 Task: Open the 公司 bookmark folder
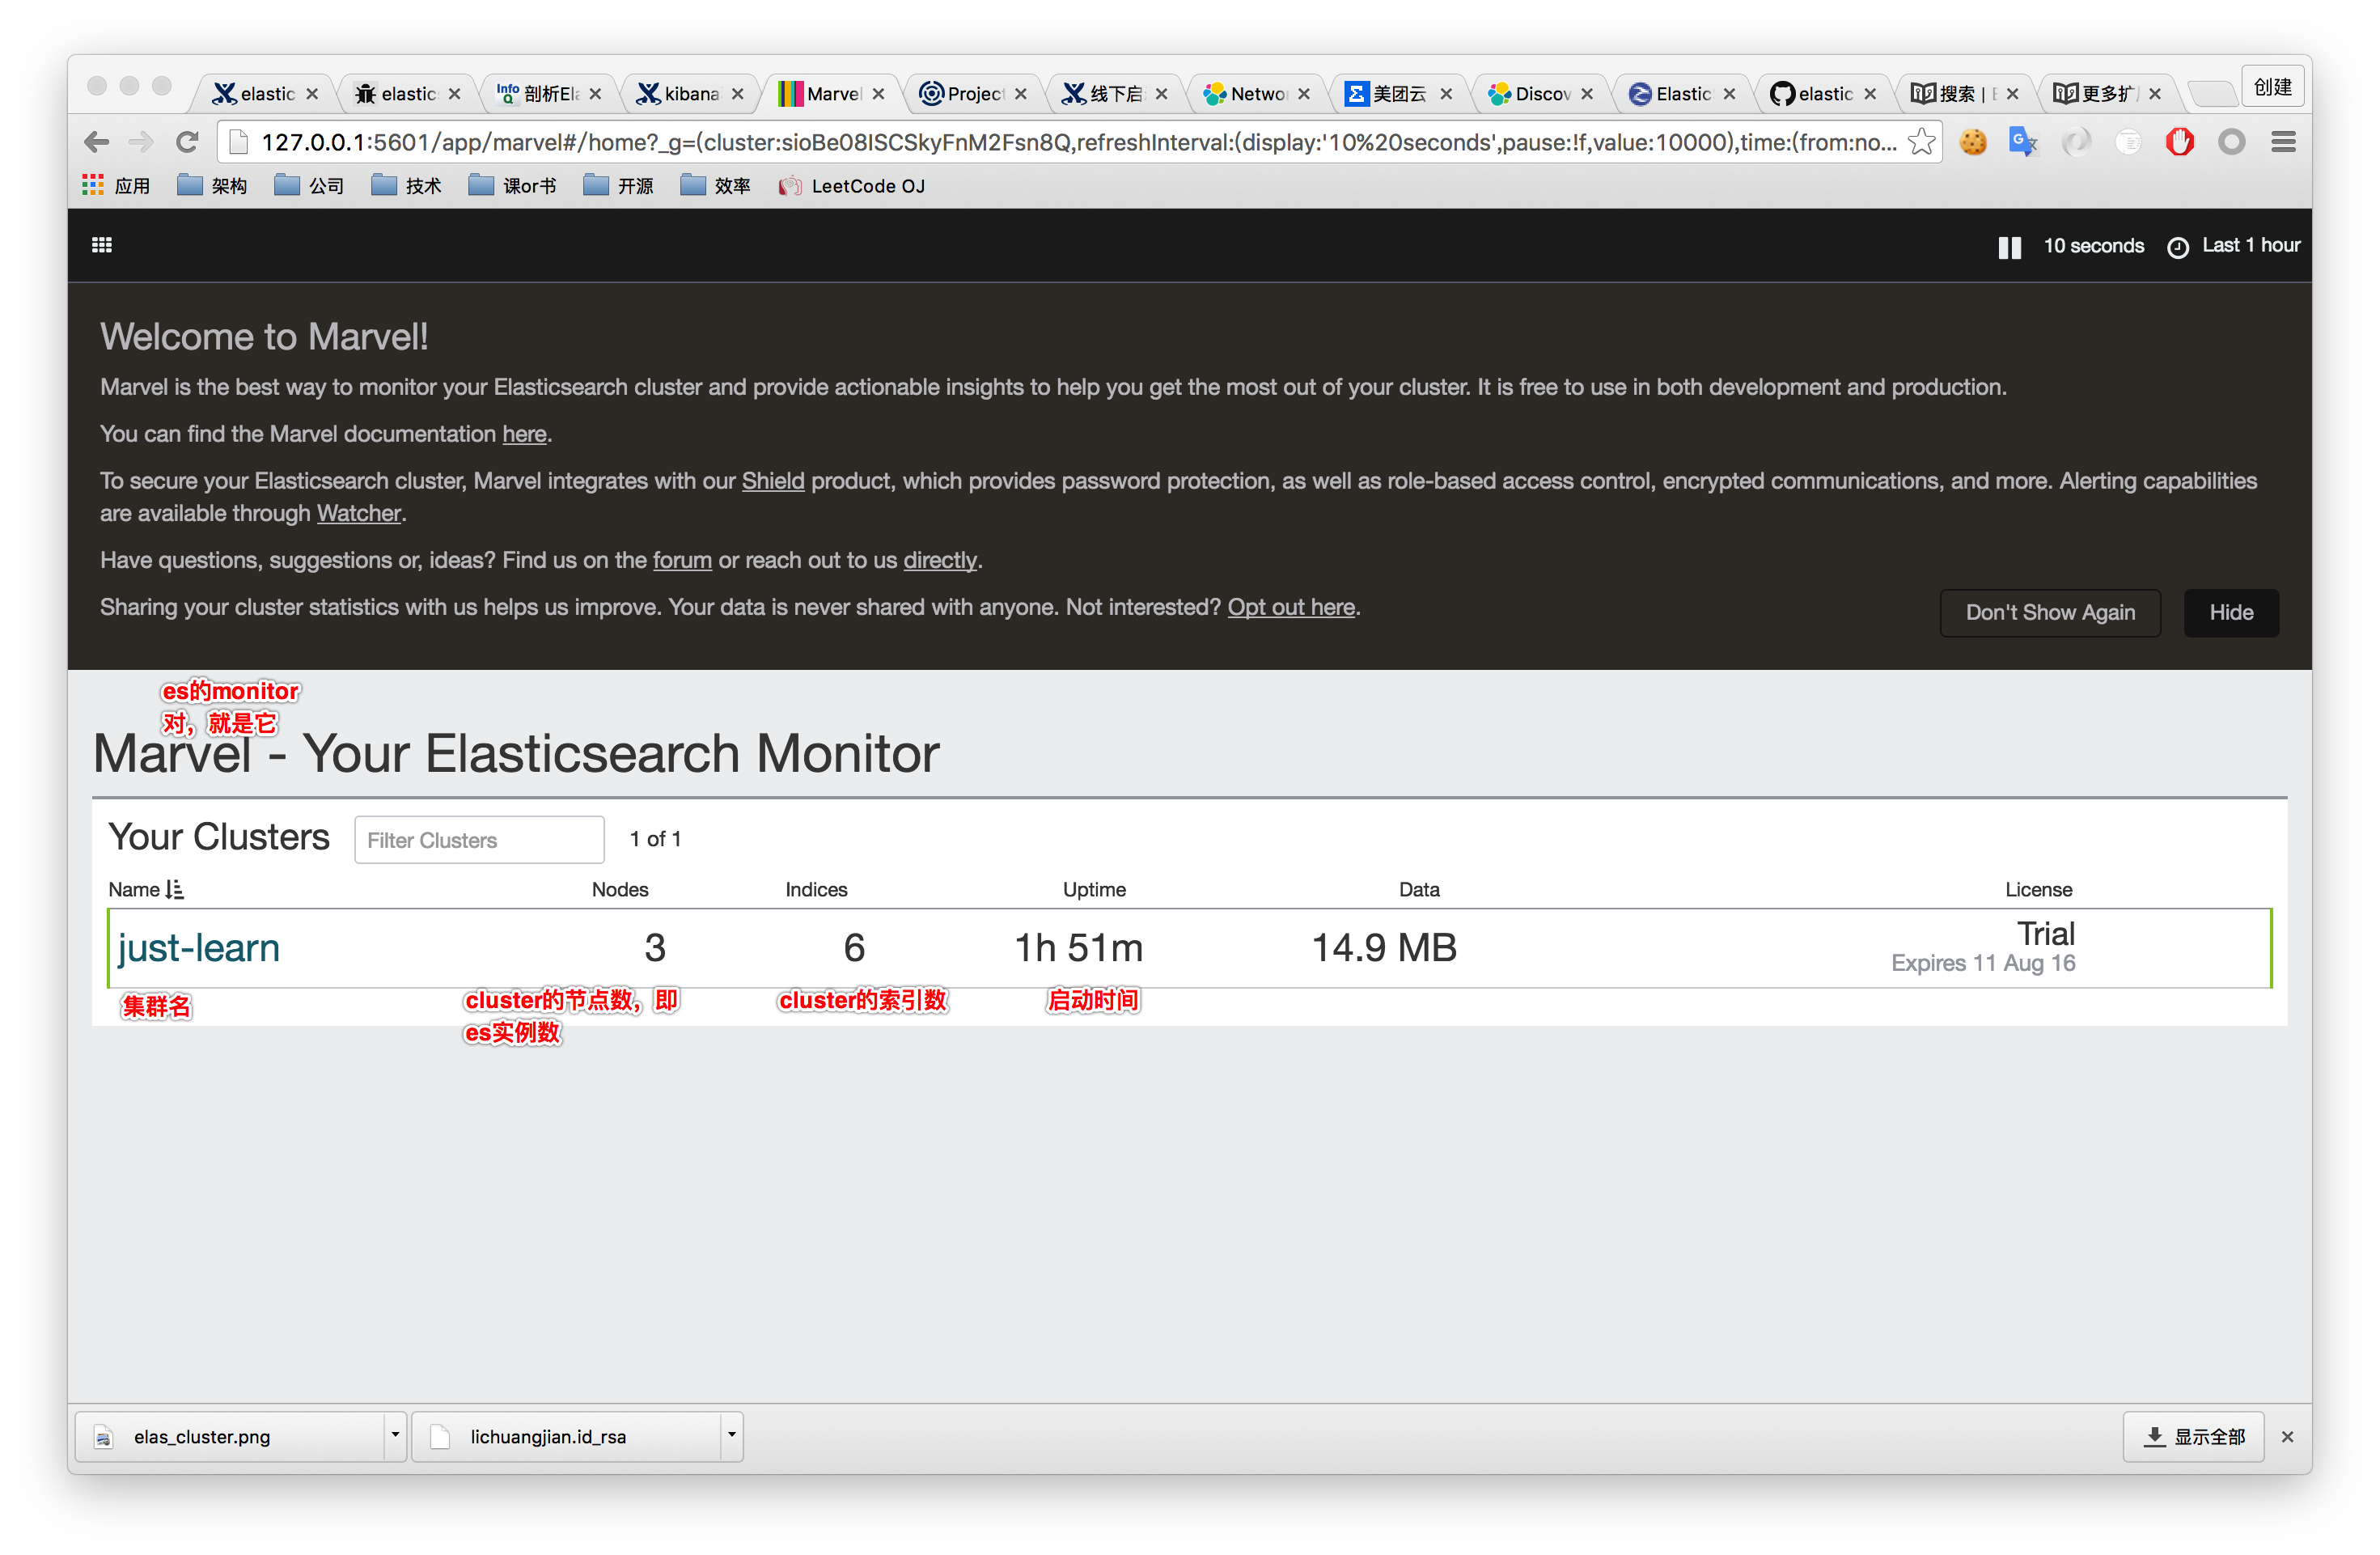click(x=309, y=186)
